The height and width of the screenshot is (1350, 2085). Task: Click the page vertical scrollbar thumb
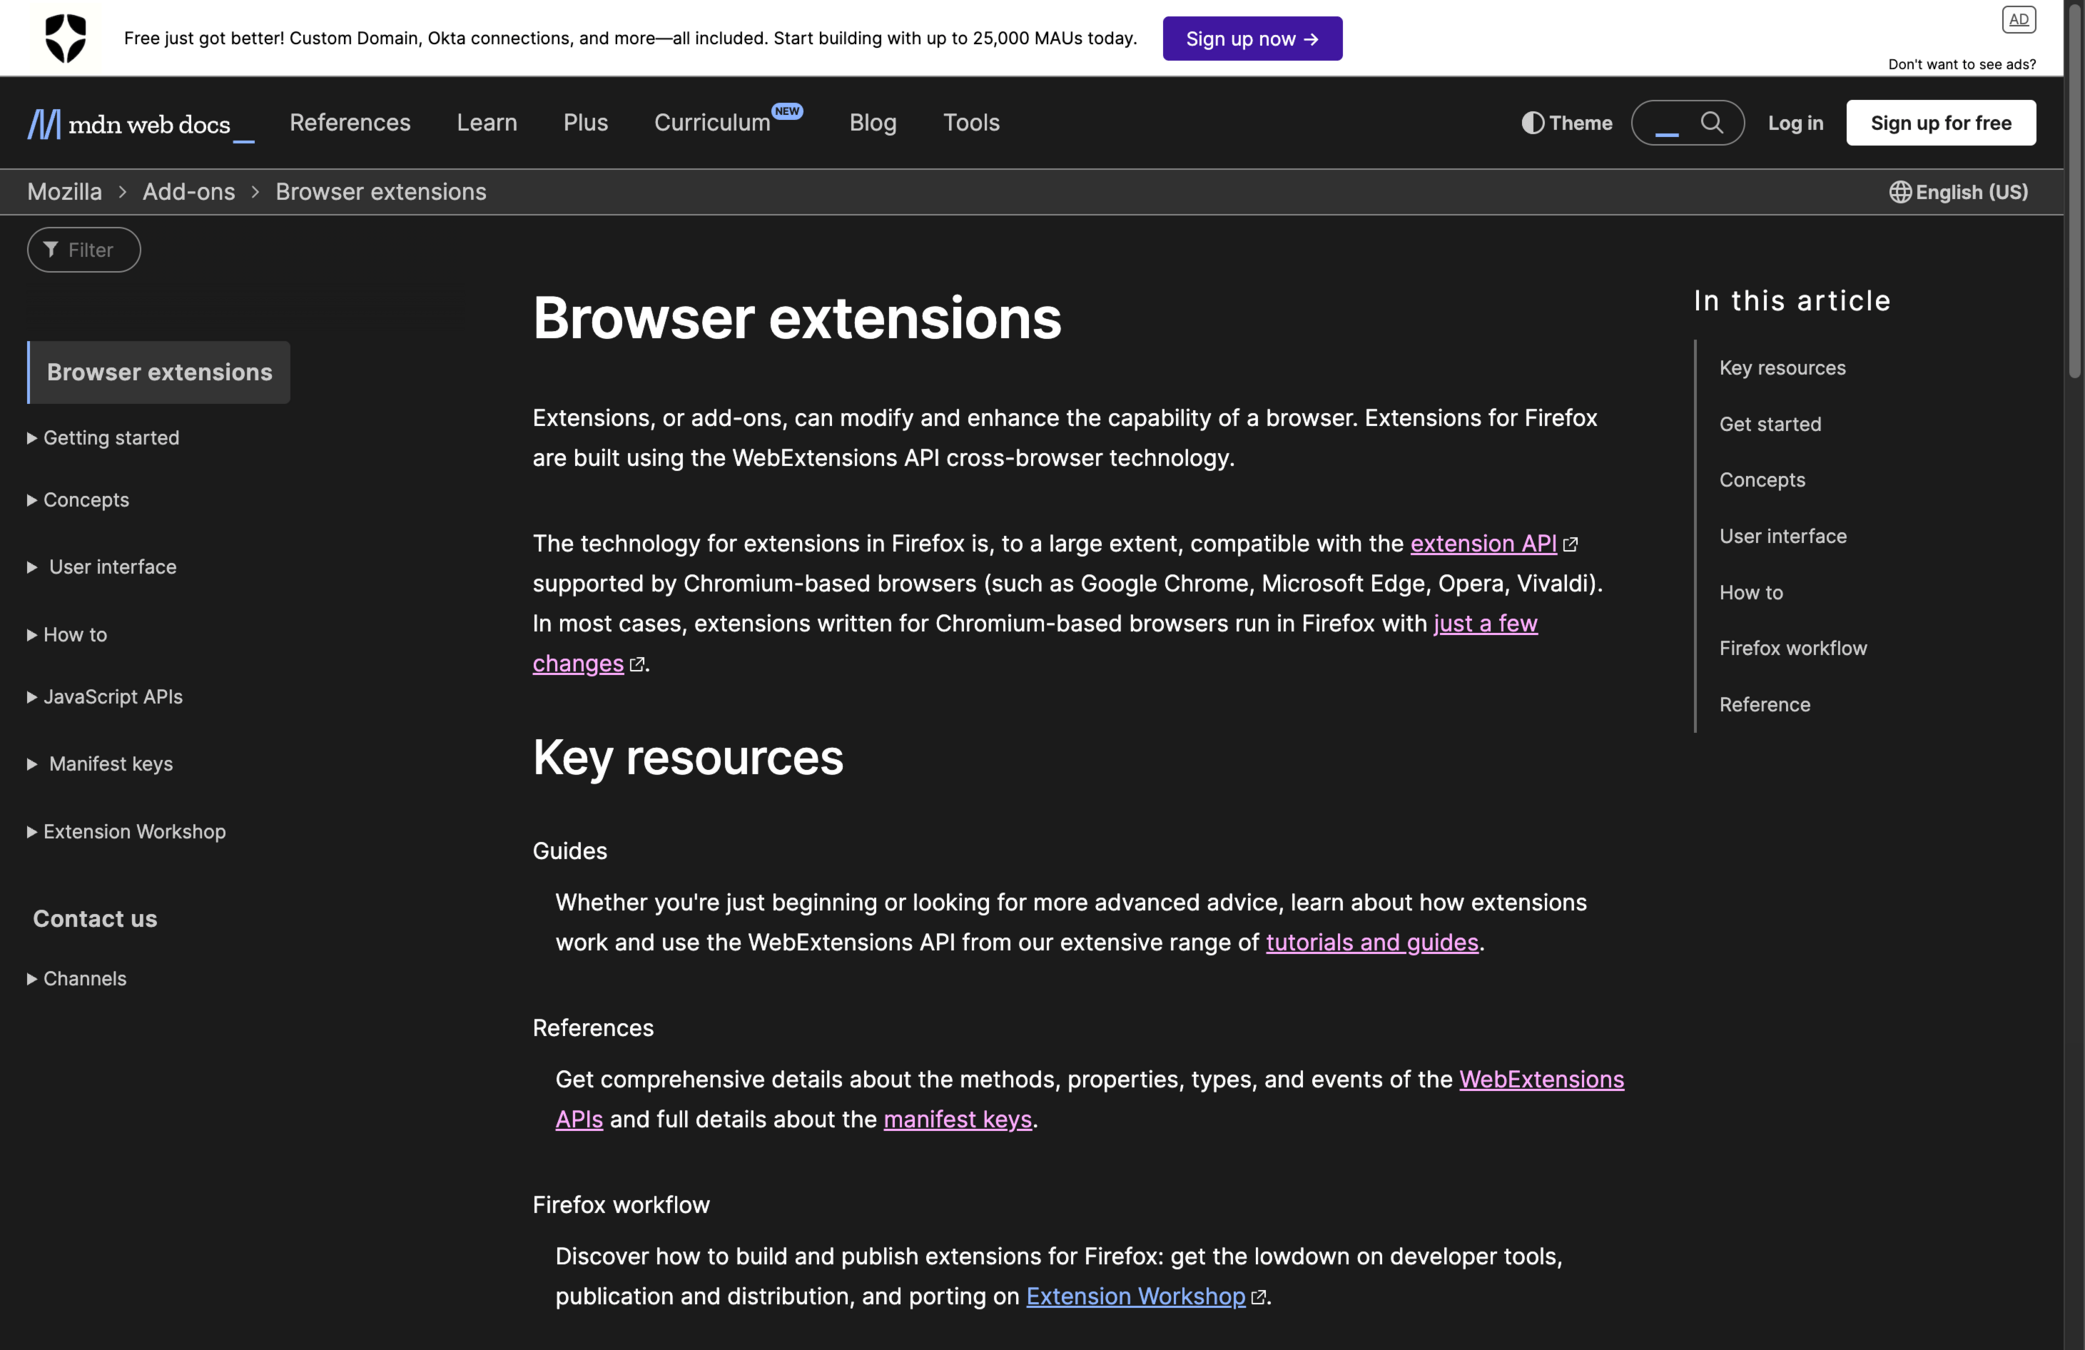[x=2075, y=190]
